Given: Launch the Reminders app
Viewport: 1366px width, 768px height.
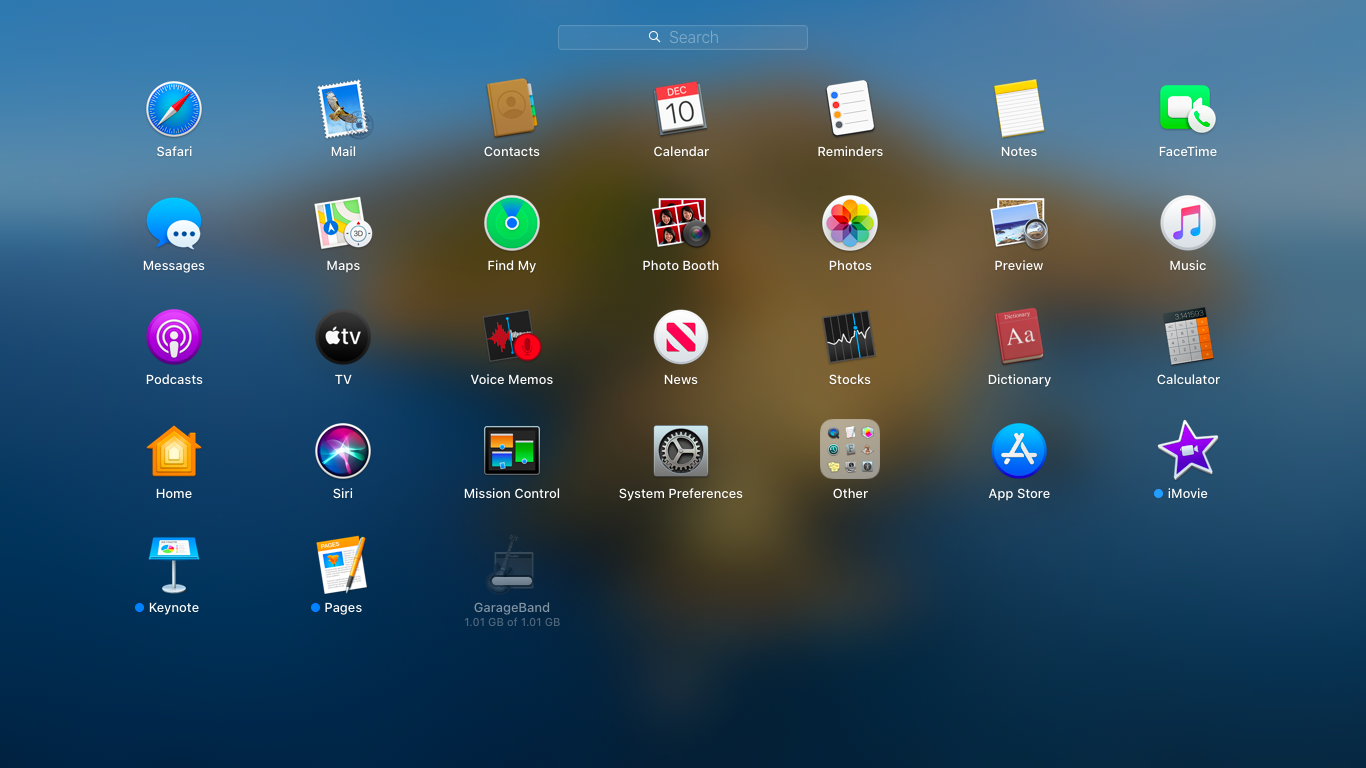Looking at the screenshot, I should [850, 109].
